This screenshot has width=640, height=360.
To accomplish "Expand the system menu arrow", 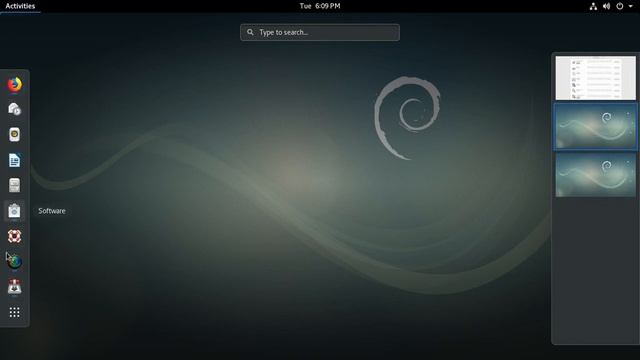I will click(631, 6).
